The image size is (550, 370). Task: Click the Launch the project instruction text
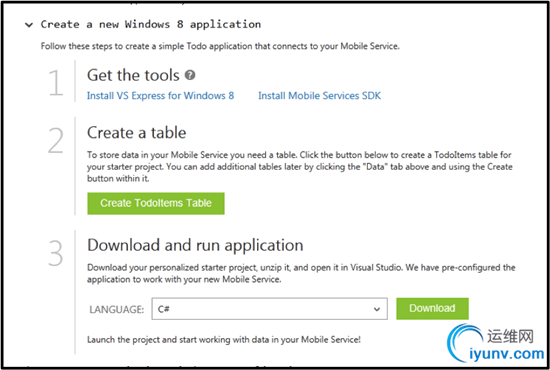point(224,339)
